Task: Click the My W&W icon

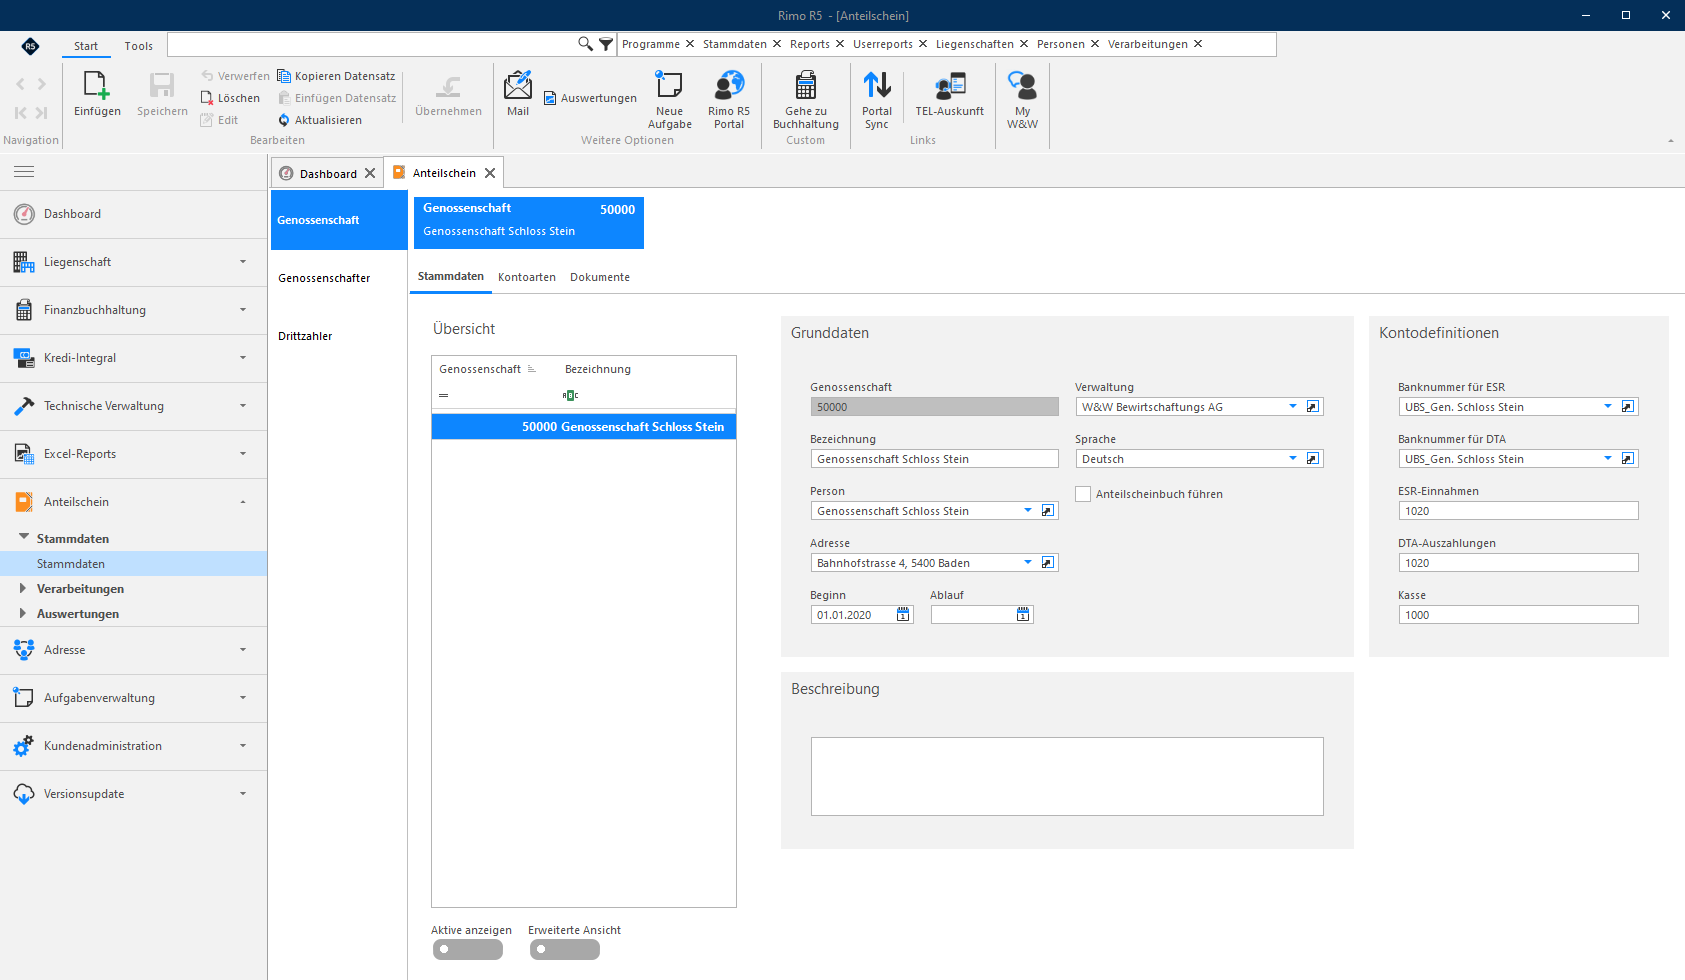Action: tap(1022, 85)
